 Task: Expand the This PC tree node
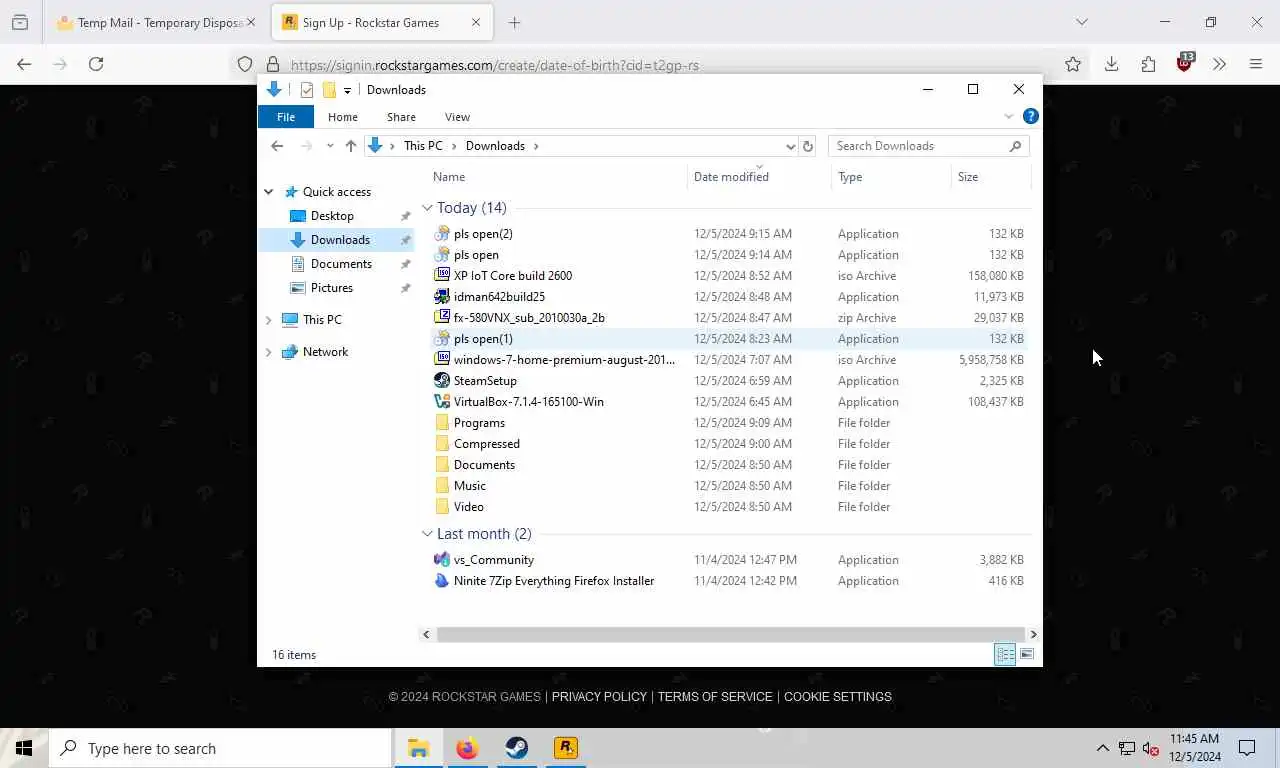(269, 320)
